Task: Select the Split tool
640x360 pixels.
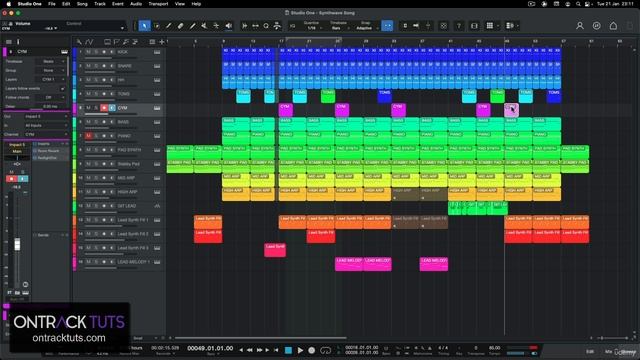Action: (x=168, y=26)
